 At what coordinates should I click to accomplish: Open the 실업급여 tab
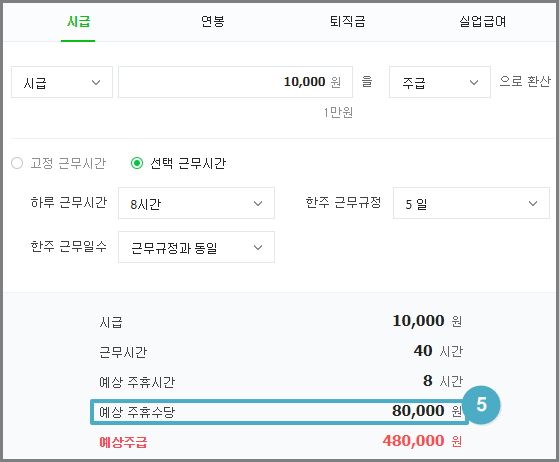coord(482,22)
